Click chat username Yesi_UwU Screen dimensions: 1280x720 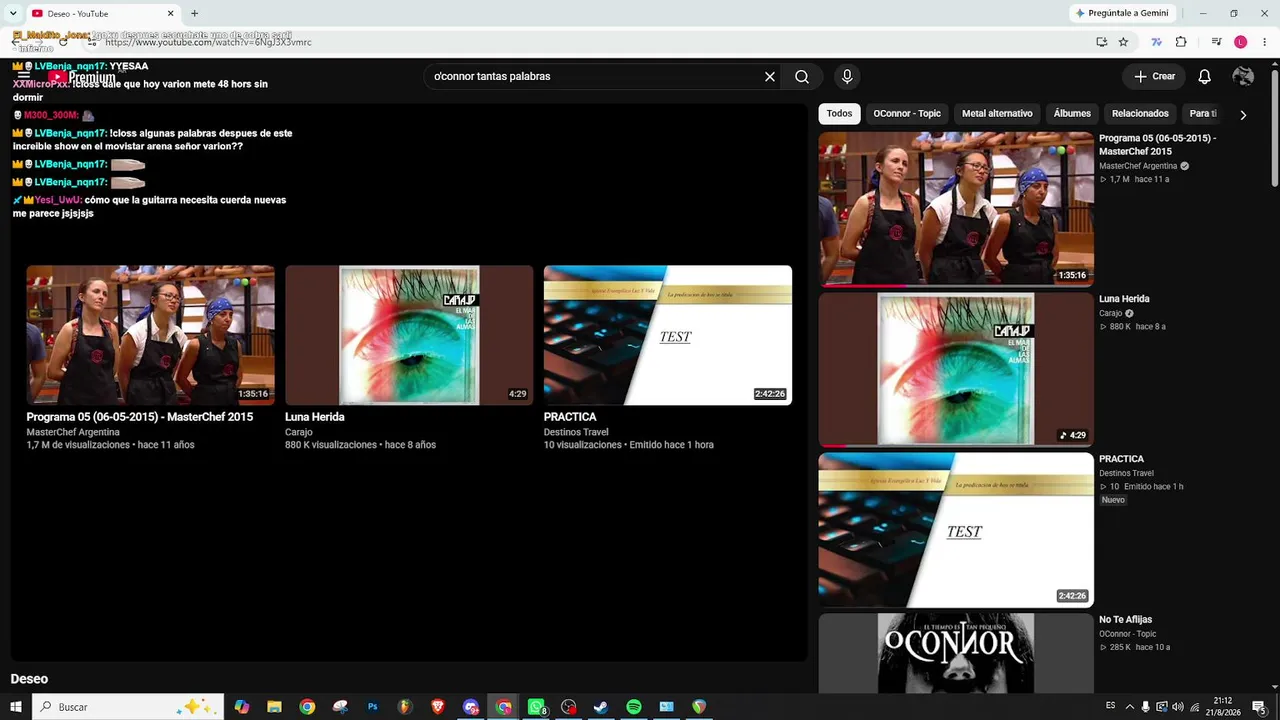(x=59, y=200)
